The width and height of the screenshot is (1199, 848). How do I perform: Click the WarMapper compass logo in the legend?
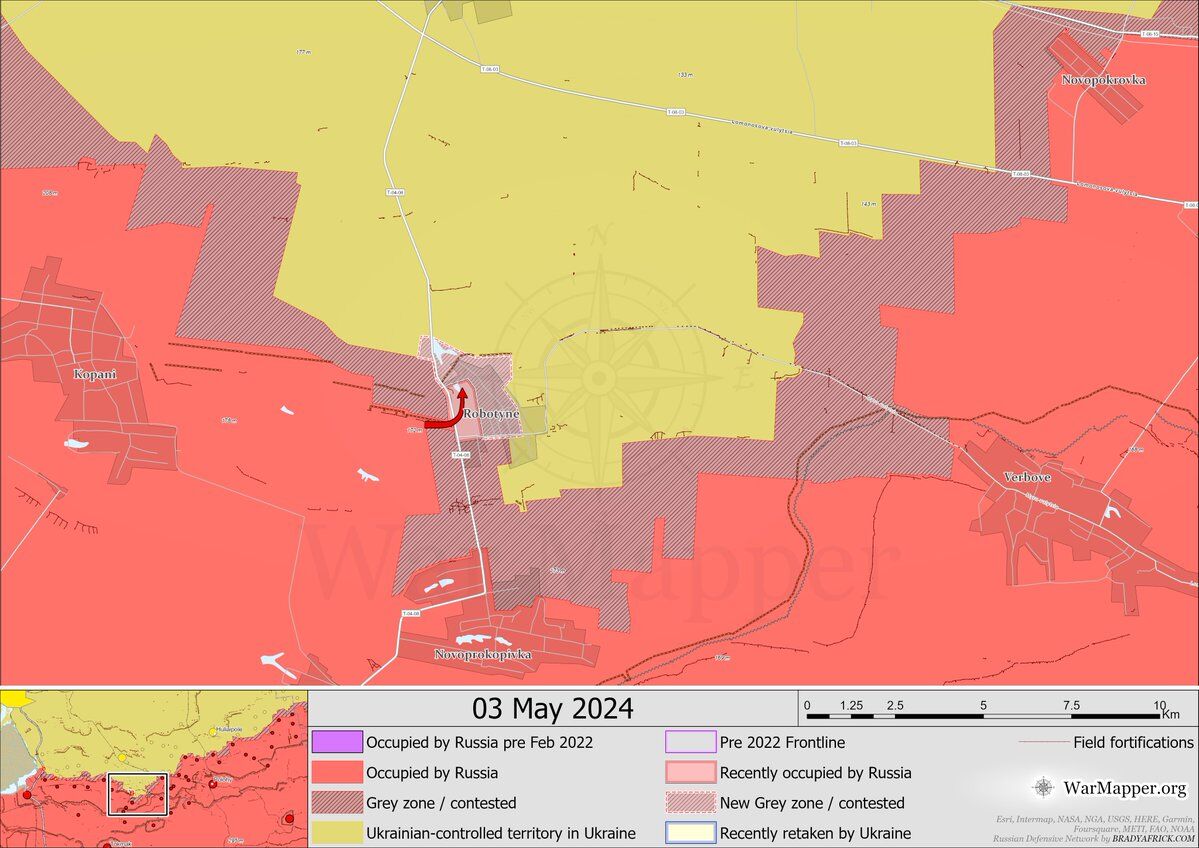(x=1042, y=788)
